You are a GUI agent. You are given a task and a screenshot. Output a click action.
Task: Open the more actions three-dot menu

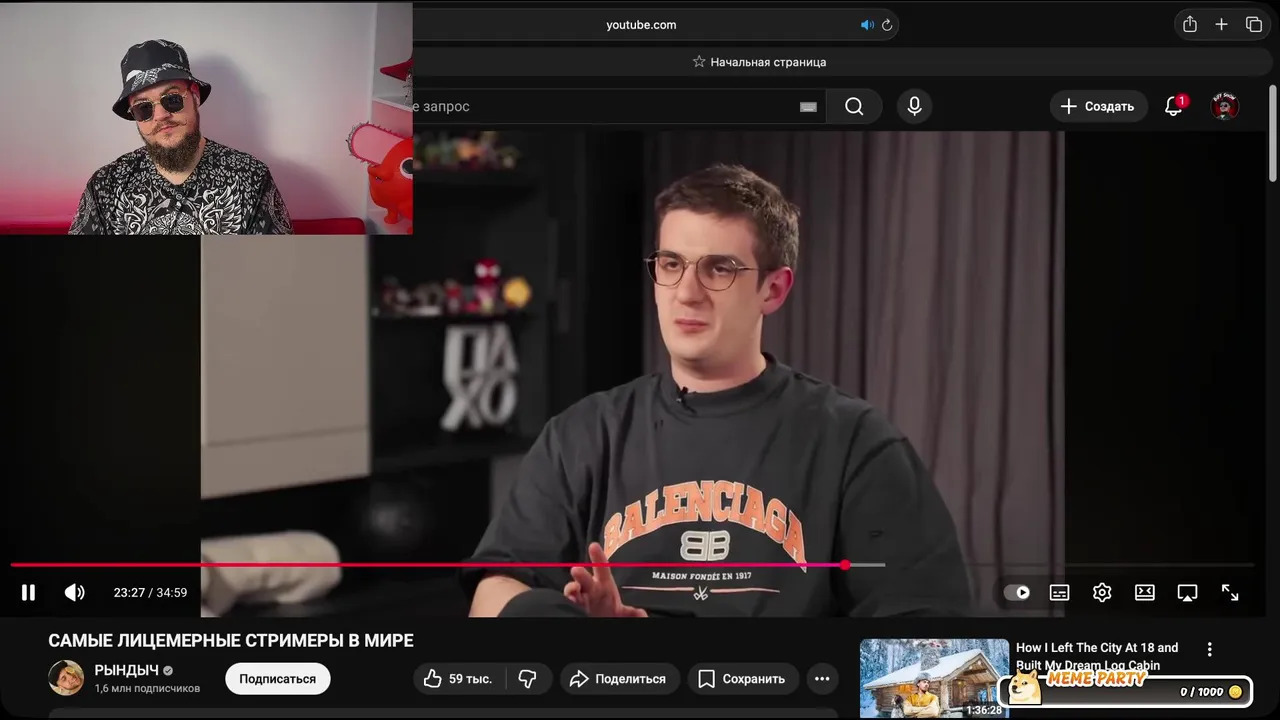coord(822,679)
